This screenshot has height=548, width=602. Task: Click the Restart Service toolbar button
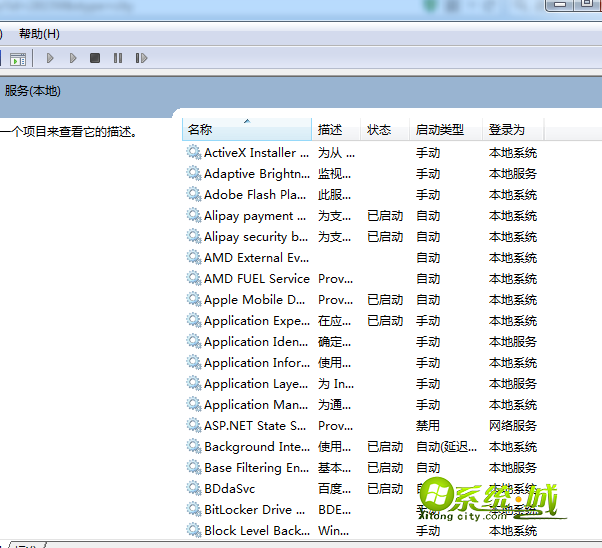coord(141,59)
